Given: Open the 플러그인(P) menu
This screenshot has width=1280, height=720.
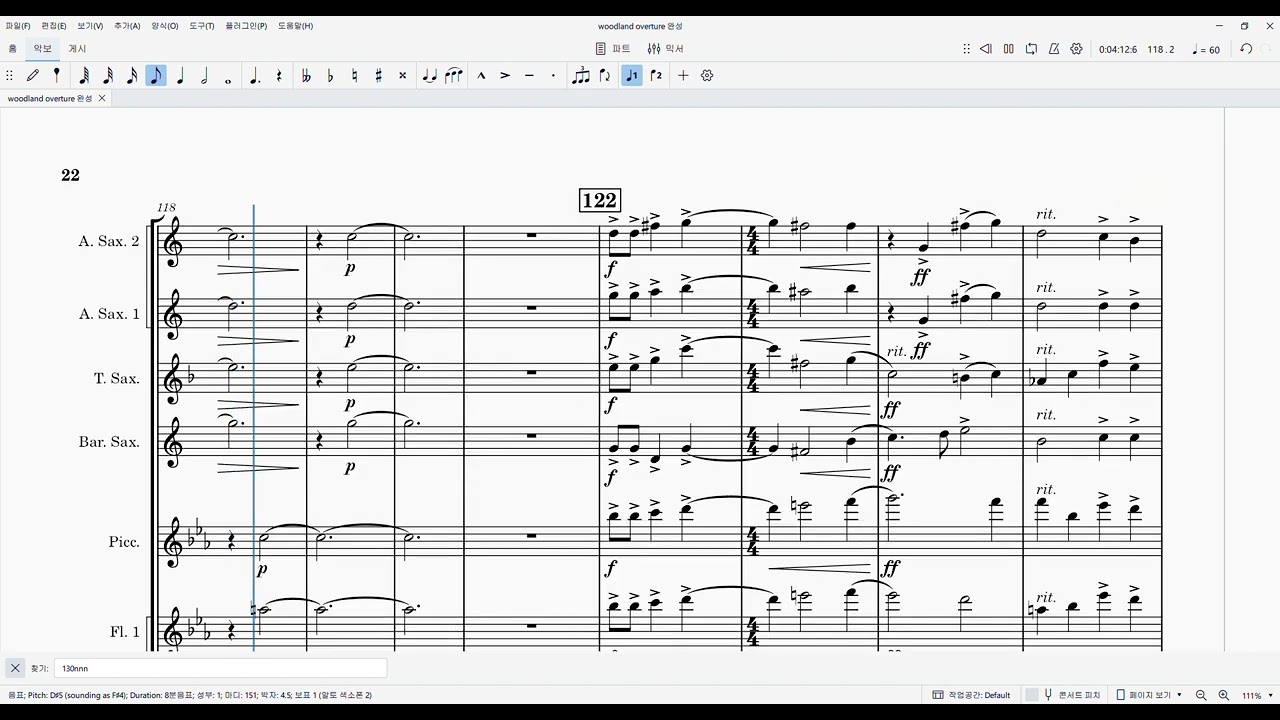Looking at the screenshot, I should click(x=246, y=26).
